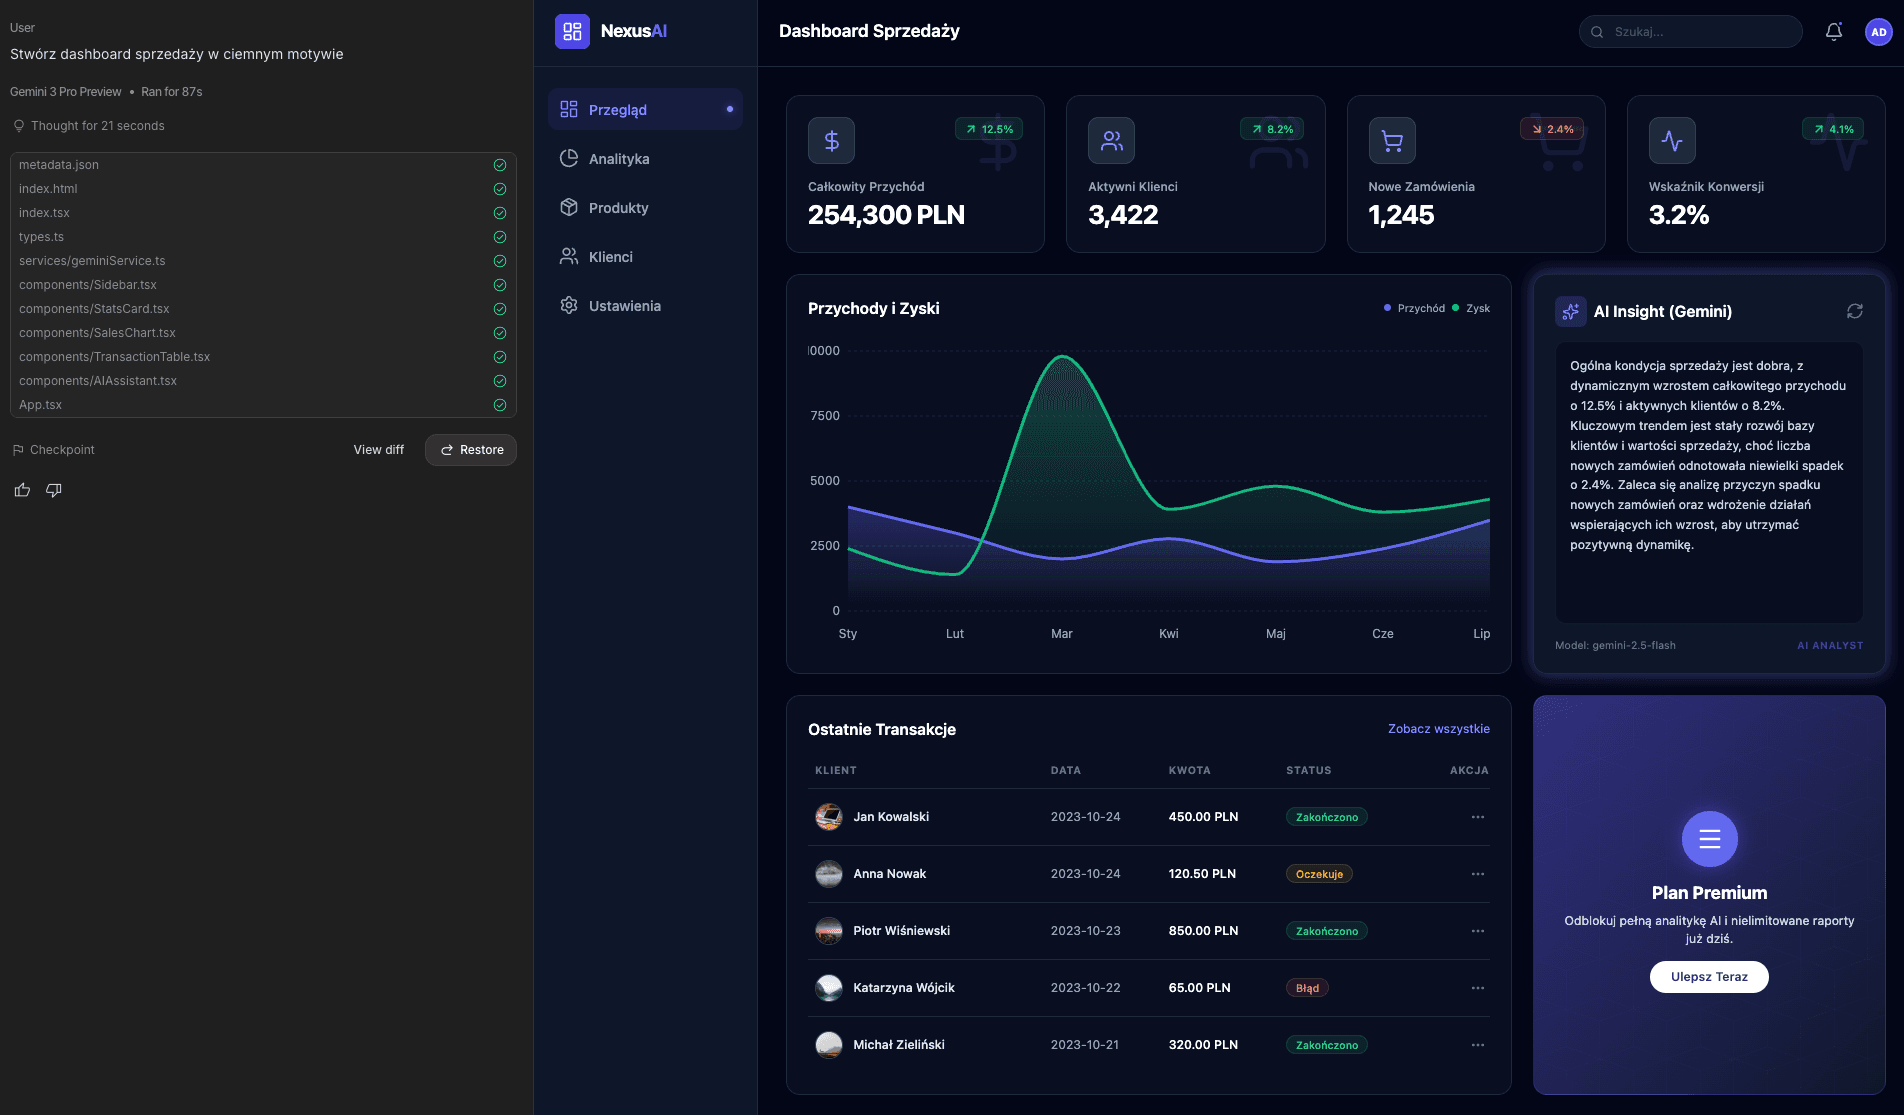1904x1115 pixels.
Task: Open the 'Zobacz wszystkie' transactions link
Action: pos(1438,729)
